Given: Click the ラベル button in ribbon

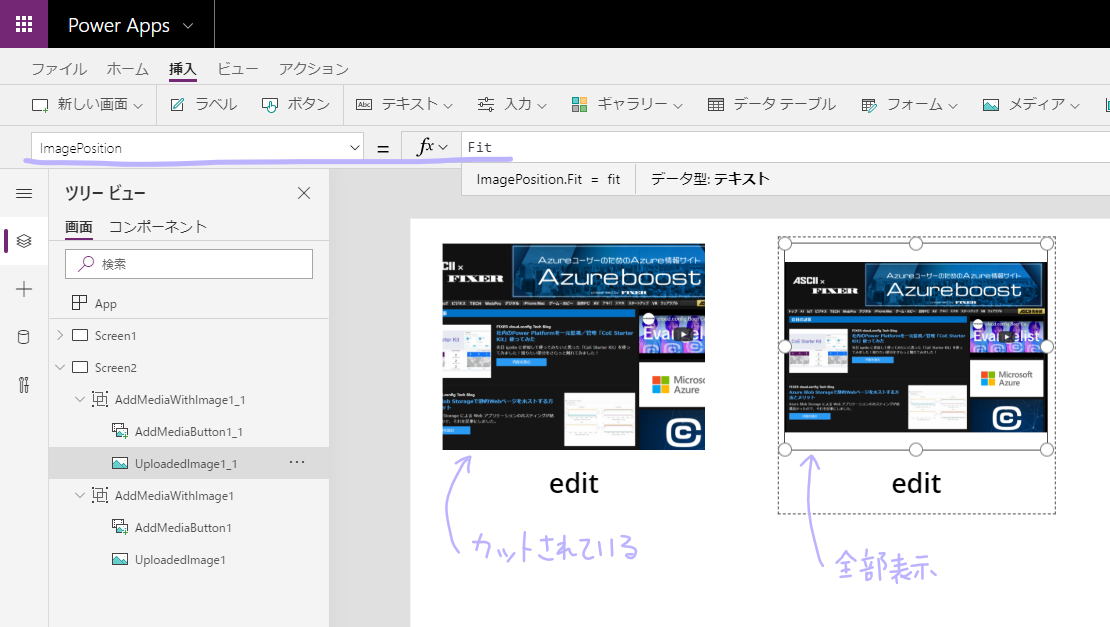Looking at the screenshot, I should (204, 104).
